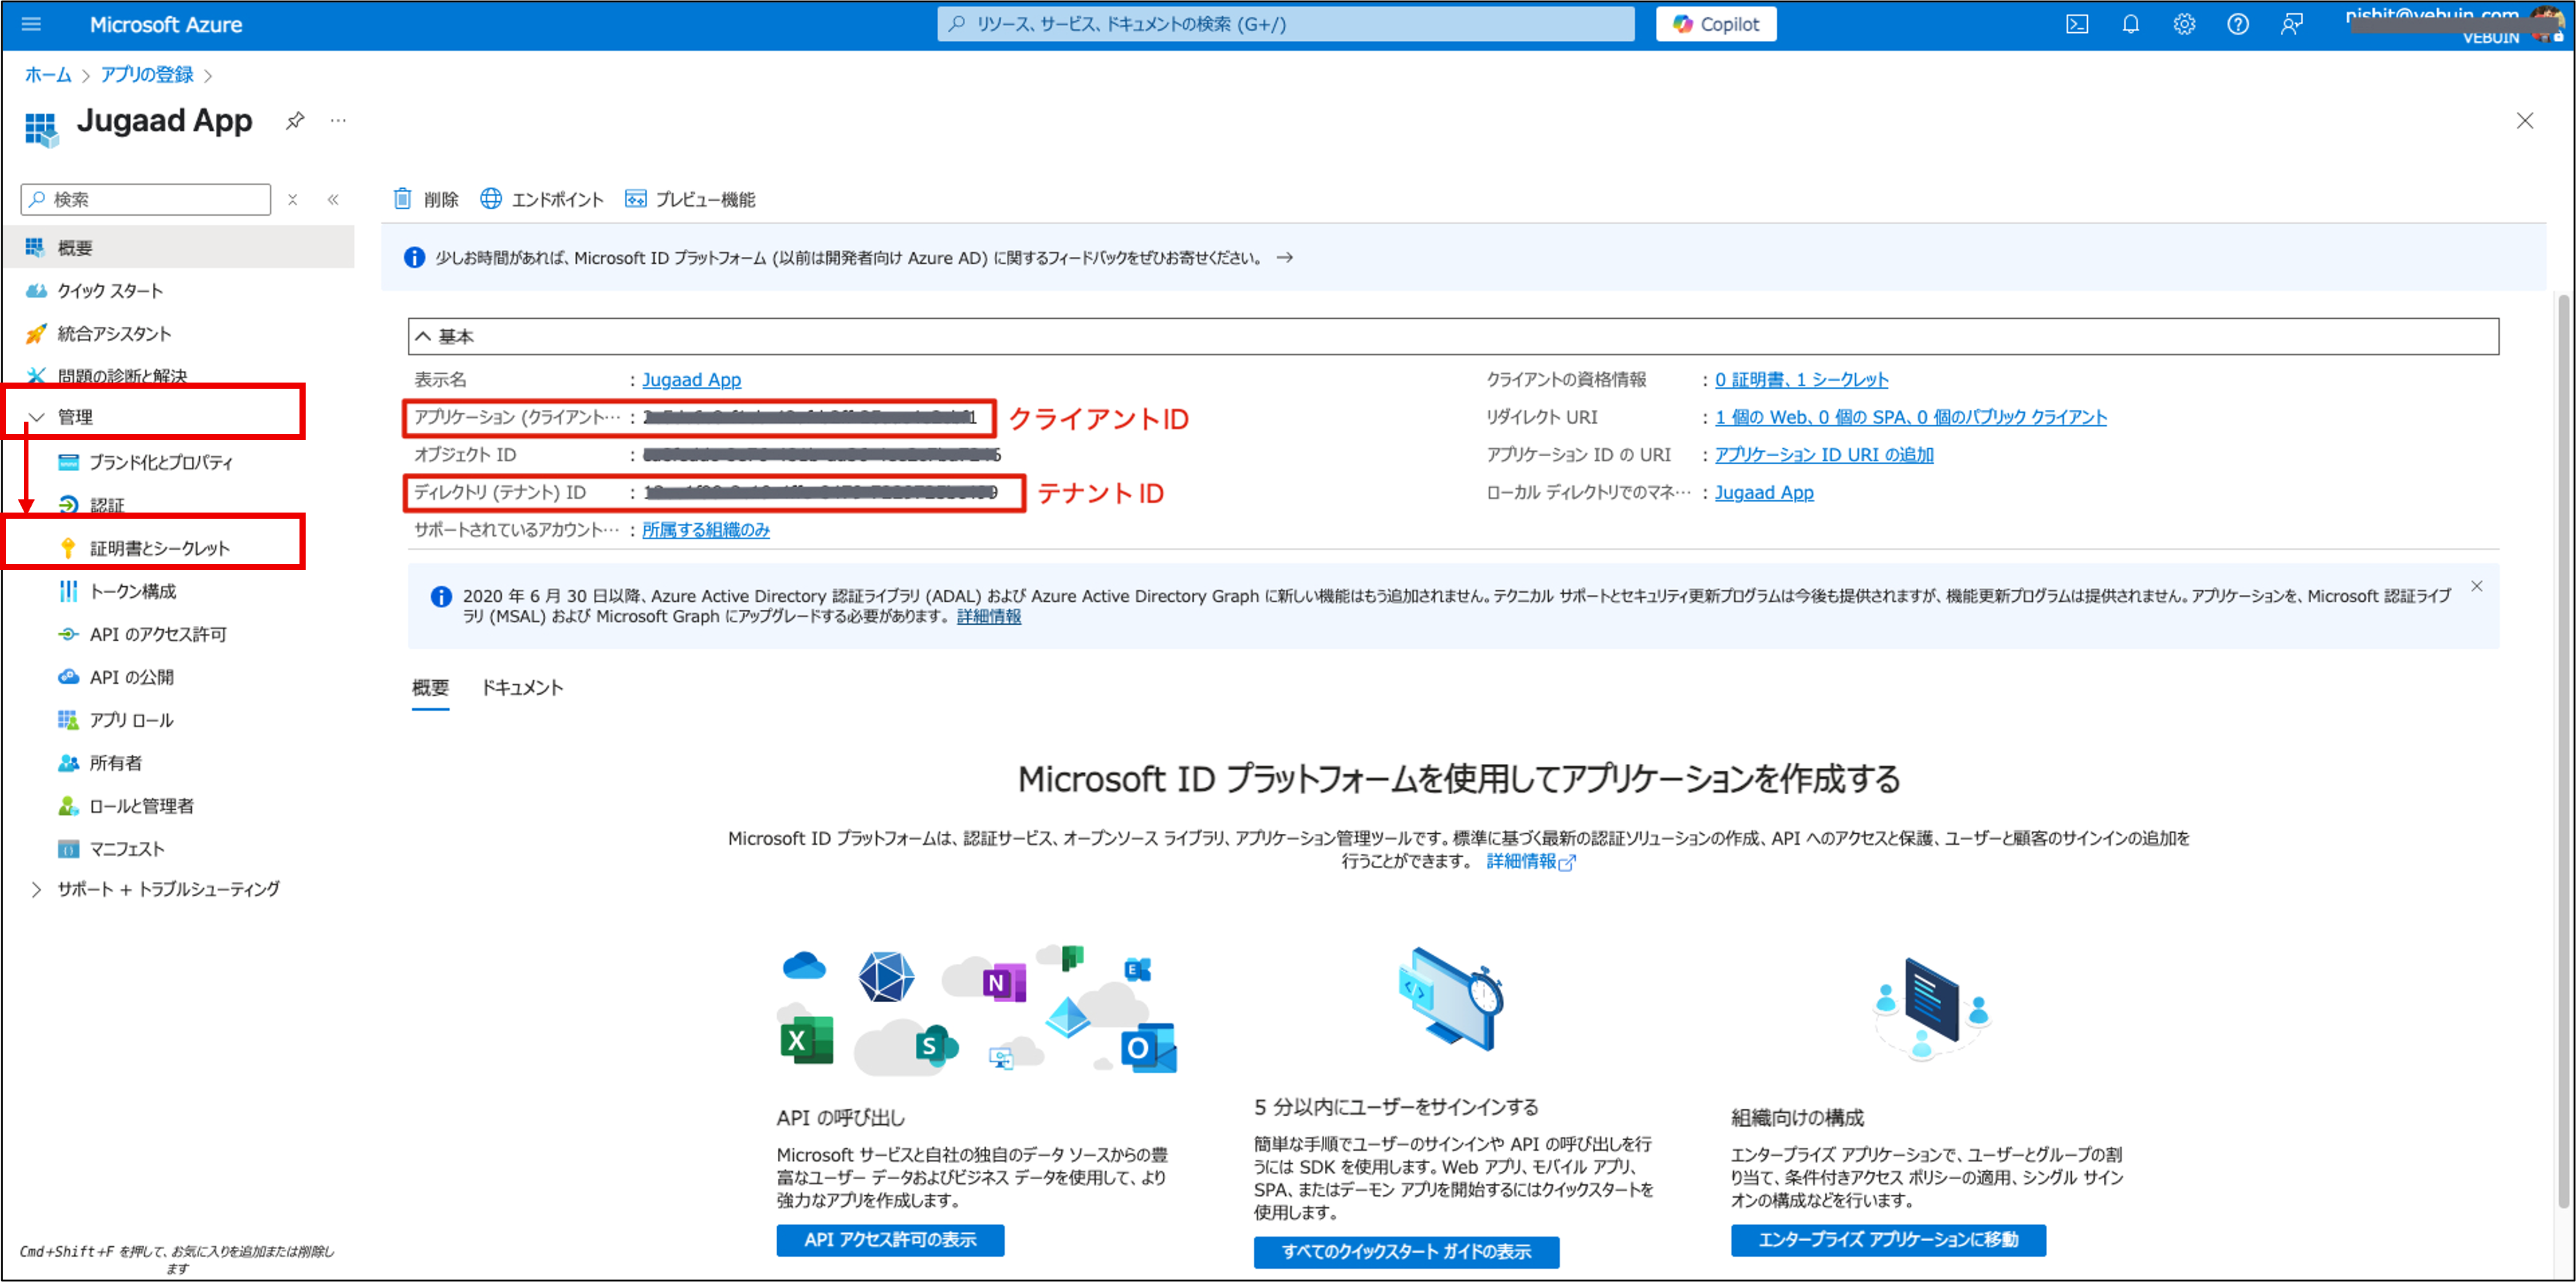Open 詳細情報 link in ADAL notice
Image resolution: width=2576 pixels, height=1282 pixels.
[x=988, y=616]
